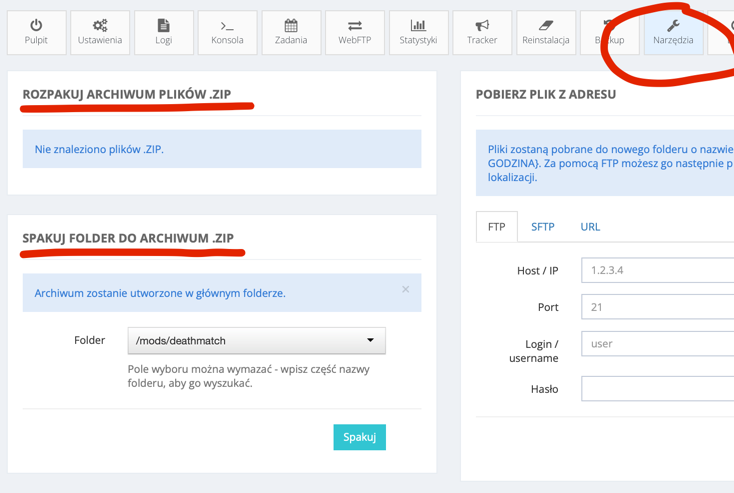734x493 pixels.
Task: Open the Pulpit power icon
Action: pos(36,26)
